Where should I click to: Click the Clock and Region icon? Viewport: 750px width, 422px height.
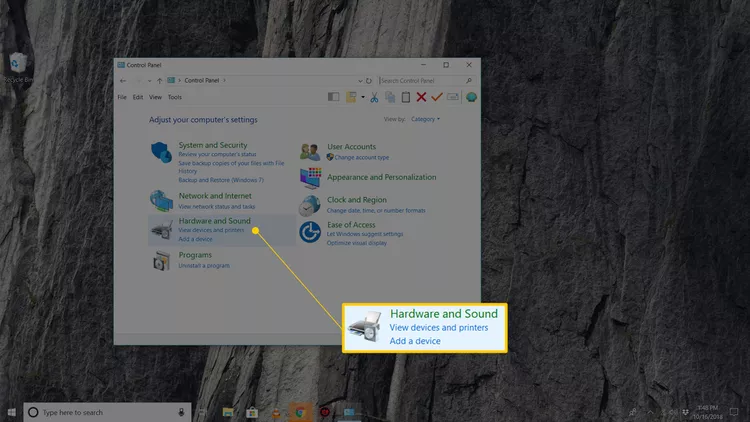click(x=310, y=205)
